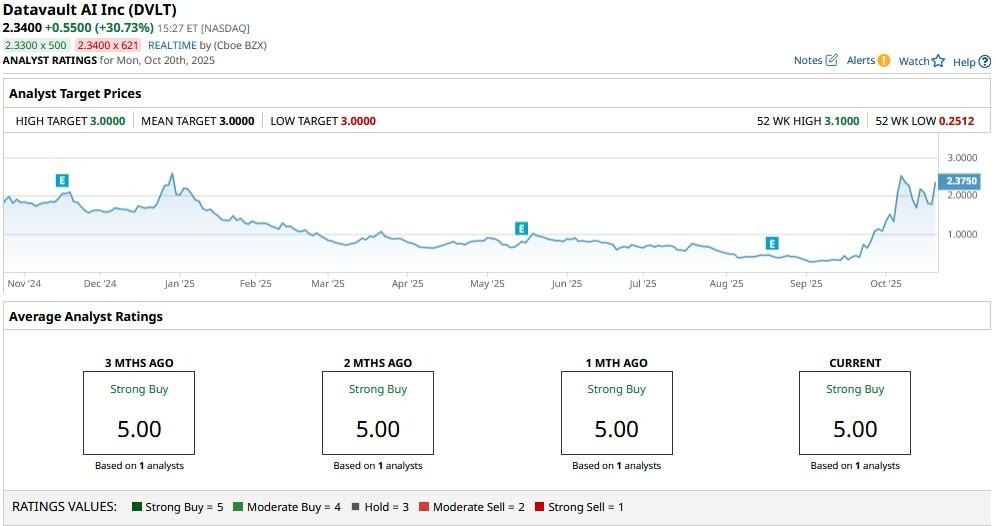This screenshot has height=526, width=996.
Task: Click the Hold gray legend swatch
Action: (355, 507)
